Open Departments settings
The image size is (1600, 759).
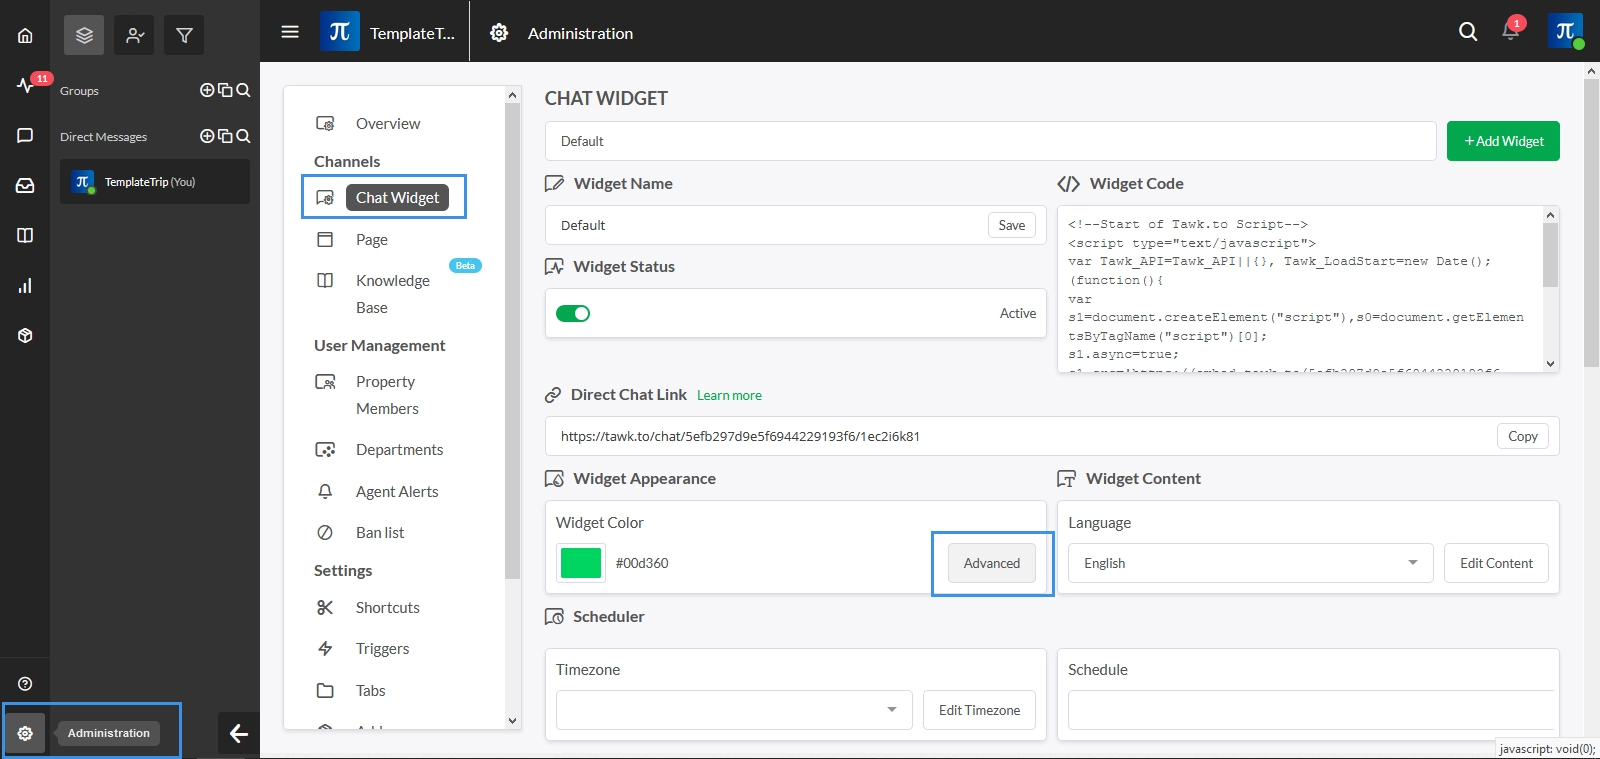click(399, 450)
